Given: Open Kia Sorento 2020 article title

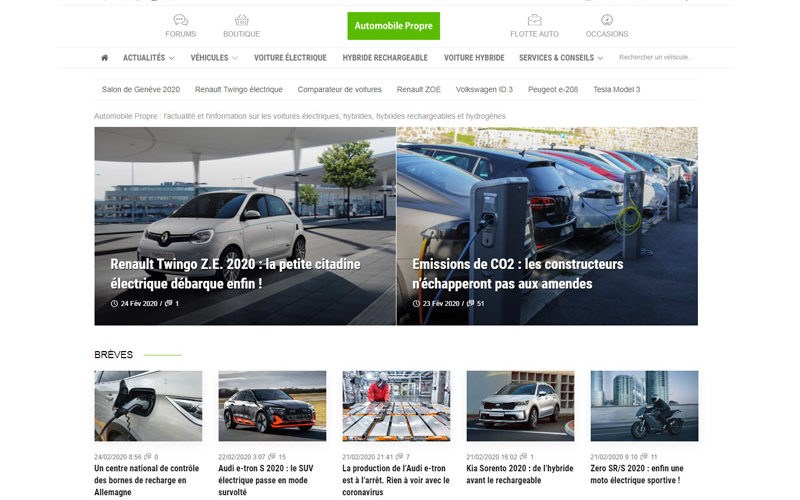Looking at the screenshot, I should (x=520, y=474).
